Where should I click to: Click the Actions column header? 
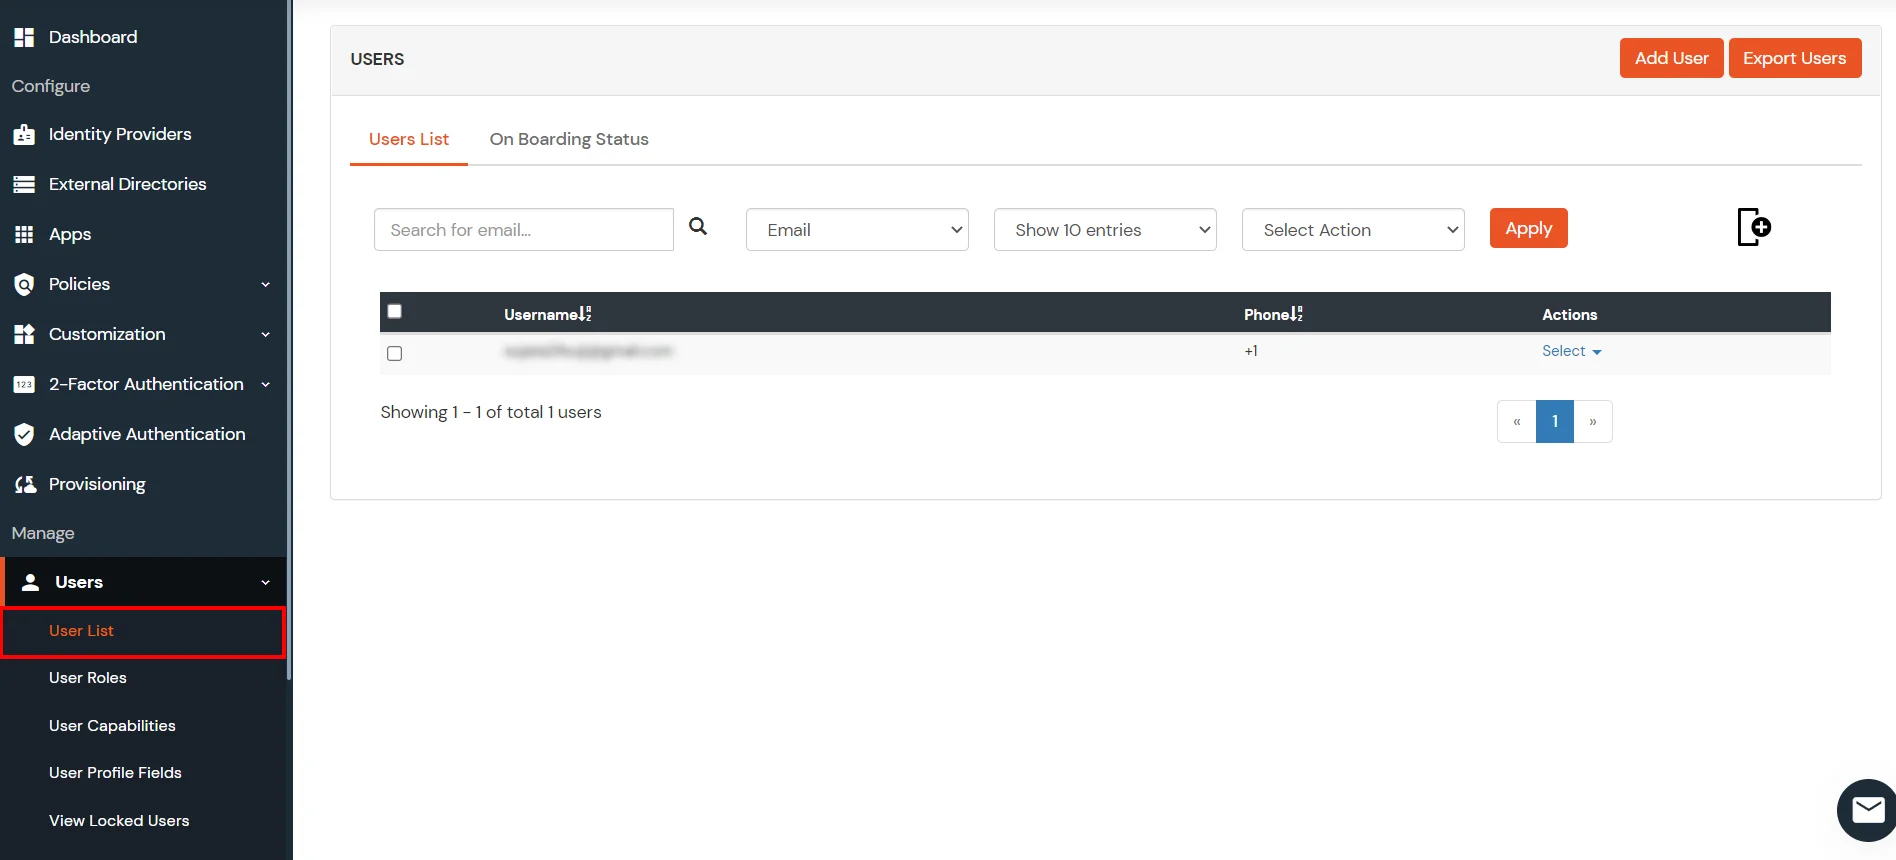coord(1569,314)
